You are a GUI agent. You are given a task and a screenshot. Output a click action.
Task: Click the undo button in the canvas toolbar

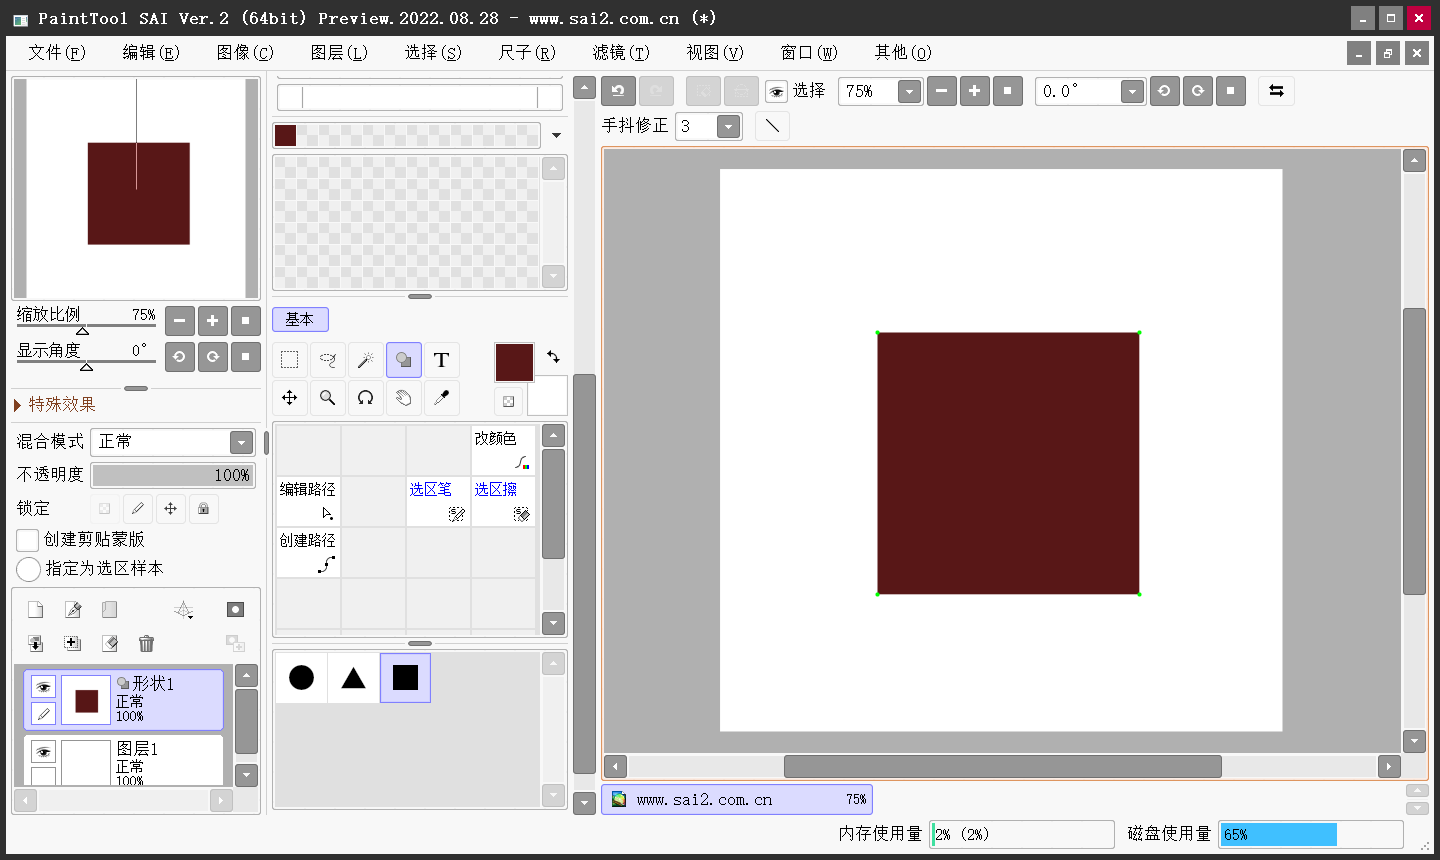(x=618, y=91)
